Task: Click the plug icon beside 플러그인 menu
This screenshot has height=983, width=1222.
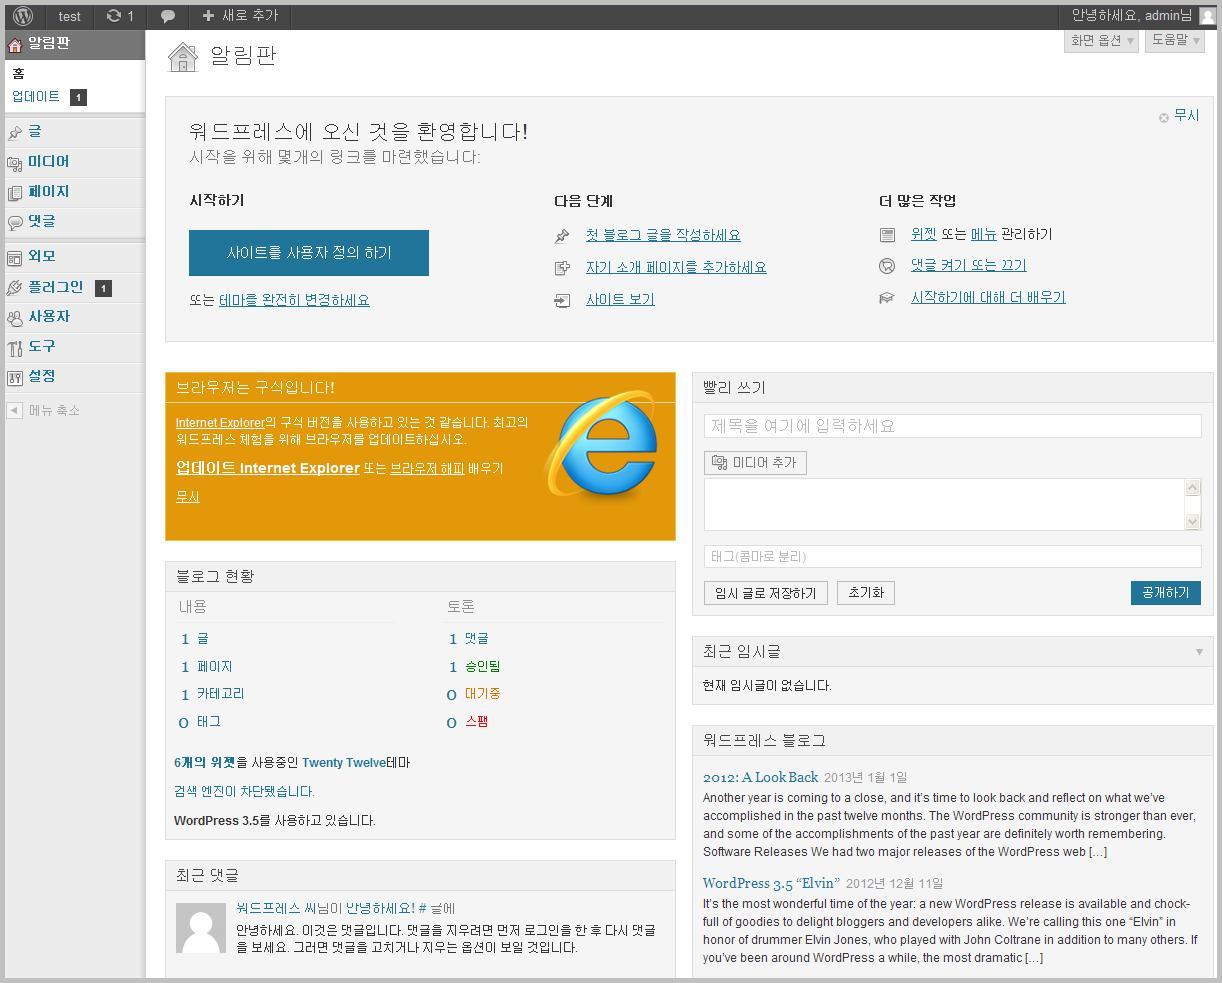Action: coord(15,288)
